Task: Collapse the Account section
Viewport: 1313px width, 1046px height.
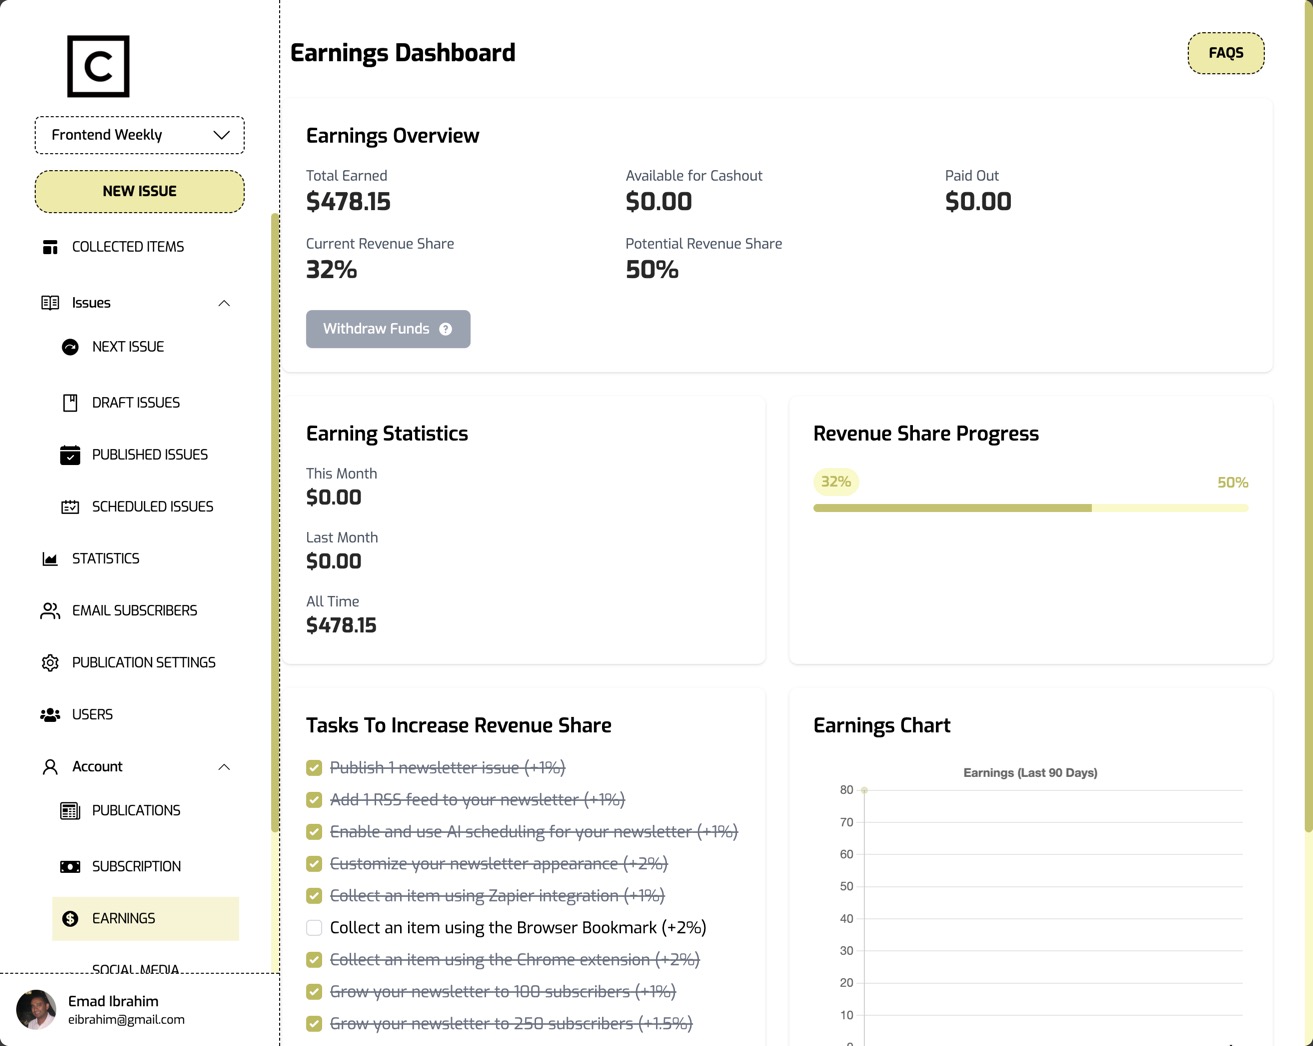Action: coord(224,766)
